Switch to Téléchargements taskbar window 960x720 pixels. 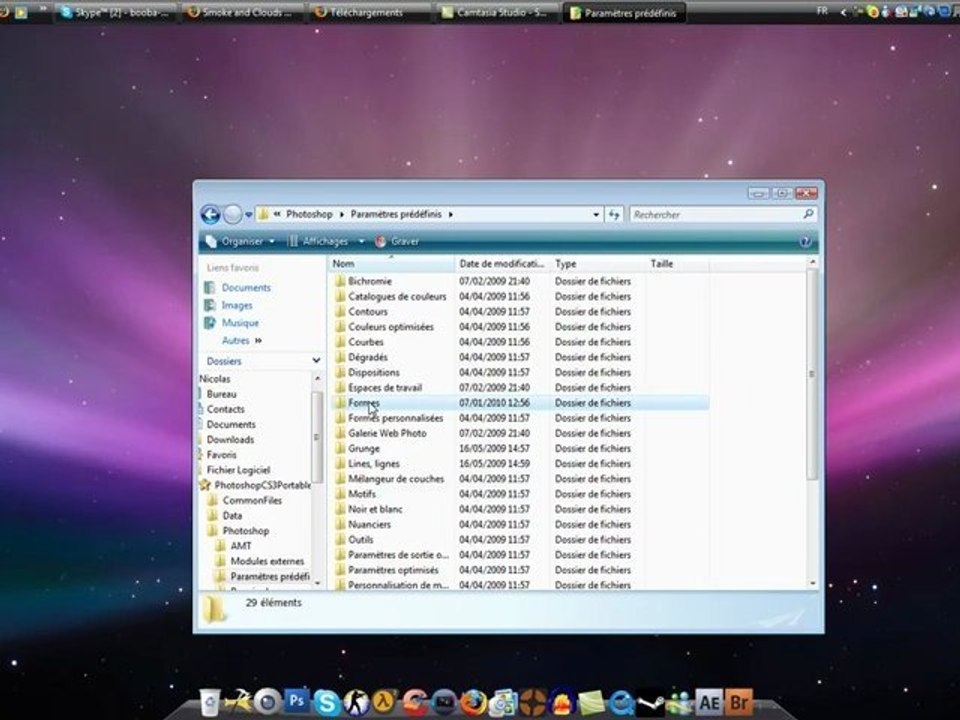(370, 12)
